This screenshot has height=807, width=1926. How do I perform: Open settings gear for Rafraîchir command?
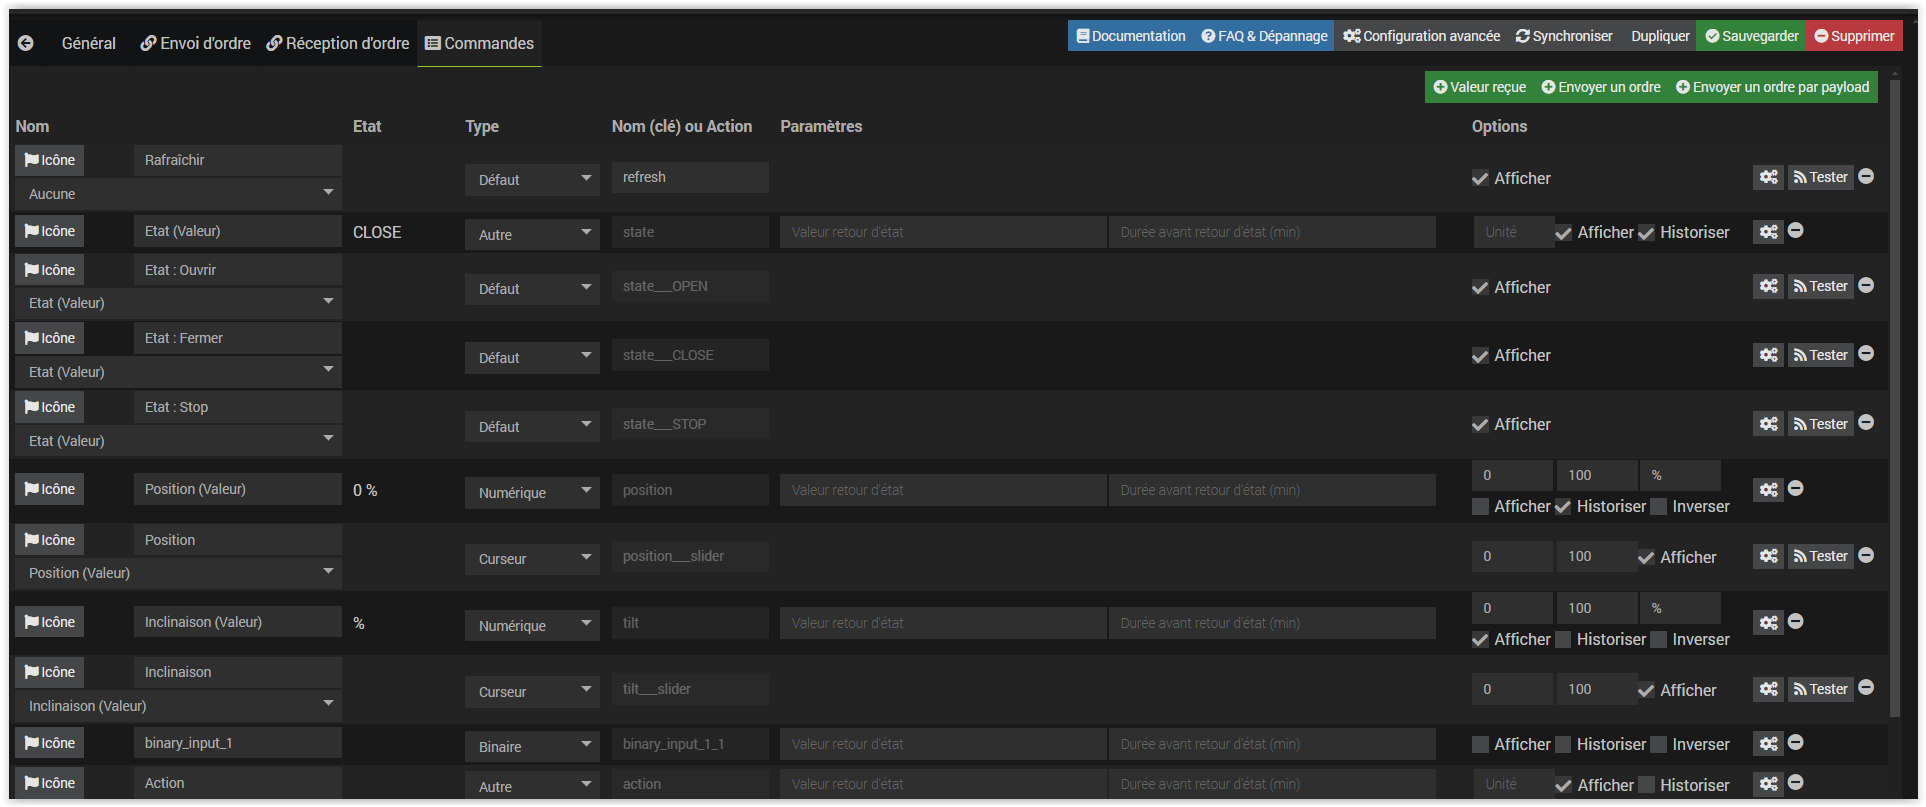(1768, 177)
